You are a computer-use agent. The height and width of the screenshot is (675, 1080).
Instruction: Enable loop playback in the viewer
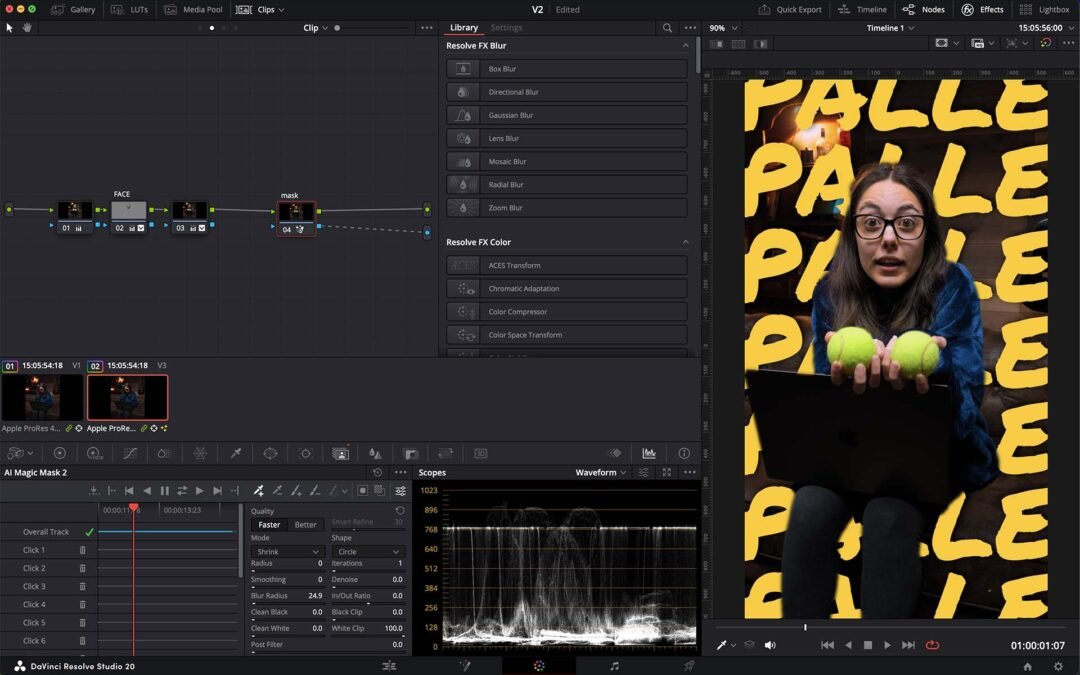(x=932, y=645)
